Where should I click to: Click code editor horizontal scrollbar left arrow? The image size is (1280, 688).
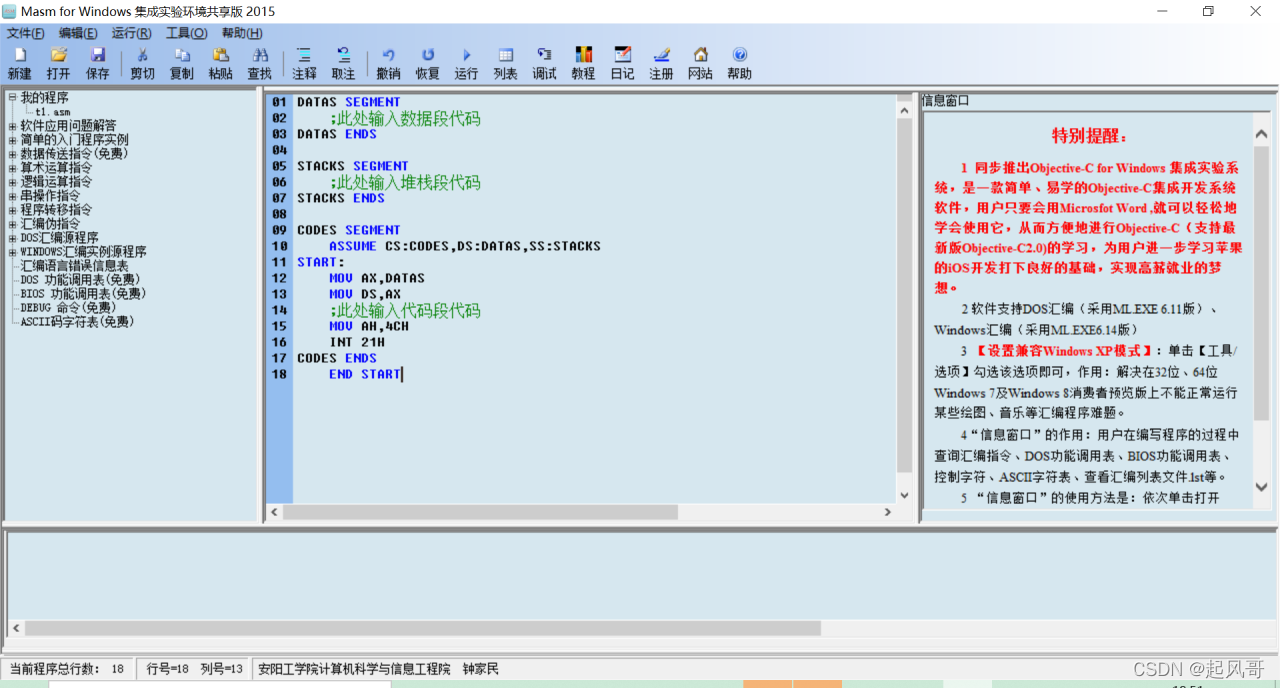coord(273,512)
